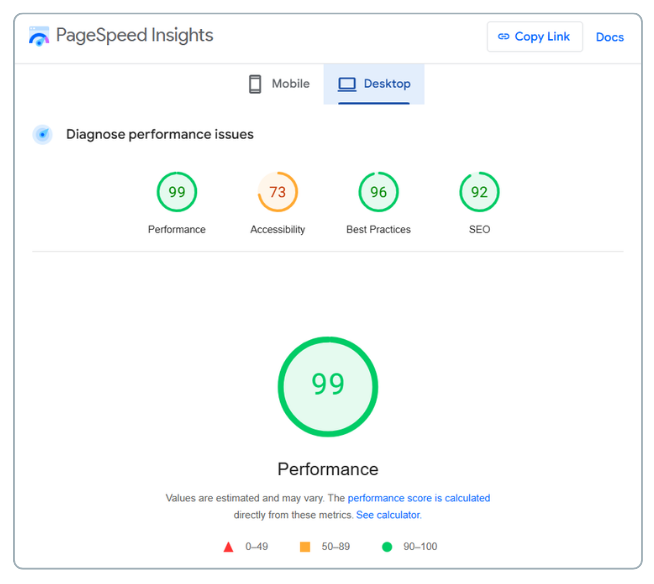Viewport: 654px width, 584px height.
Task: Select the 96 Best Practices score gauge
Action: (x=379, y=192)
